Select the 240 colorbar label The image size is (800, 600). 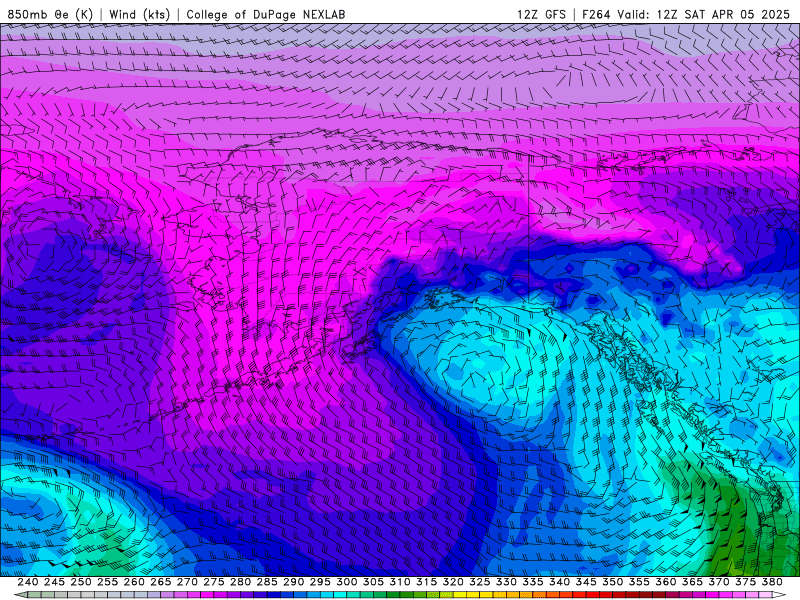click(x=28, y=582)
